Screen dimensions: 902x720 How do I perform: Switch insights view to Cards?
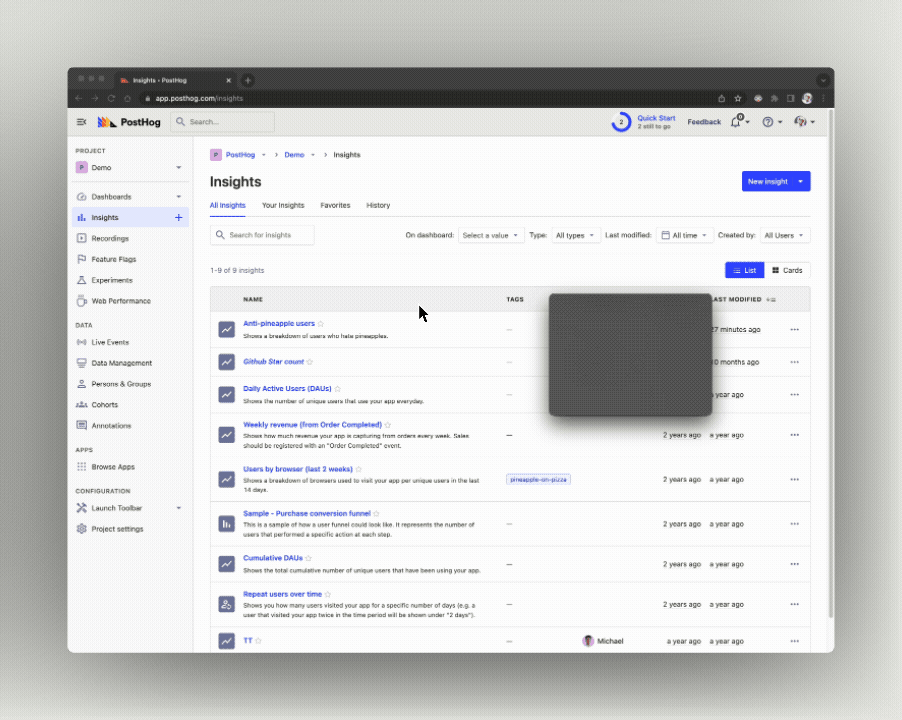(x=787, y=270)
